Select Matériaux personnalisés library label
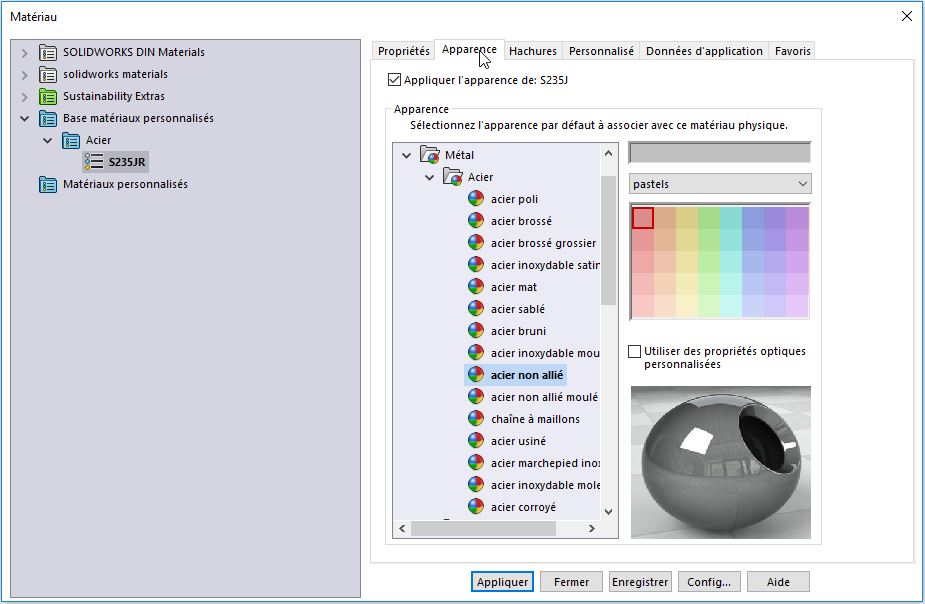 [125, 185]
